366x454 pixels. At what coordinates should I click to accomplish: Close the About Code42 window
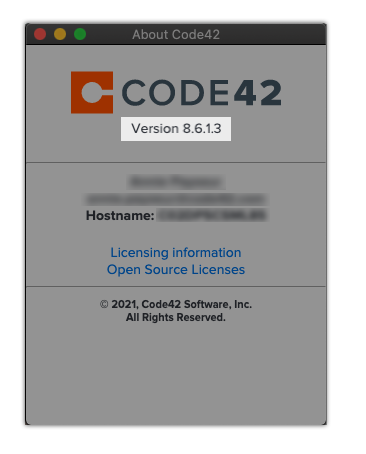click(40, 34)
